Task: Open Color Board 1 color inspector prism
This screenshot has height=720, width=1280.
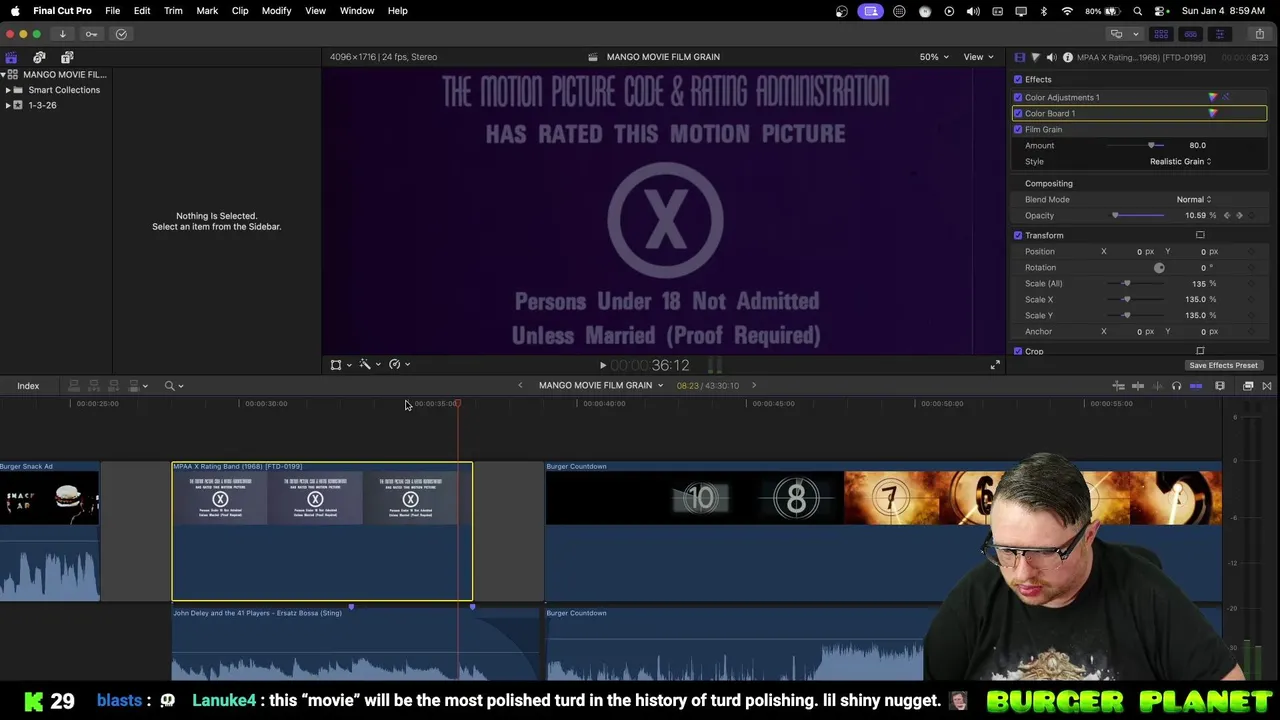Action: coord(1213,113)
